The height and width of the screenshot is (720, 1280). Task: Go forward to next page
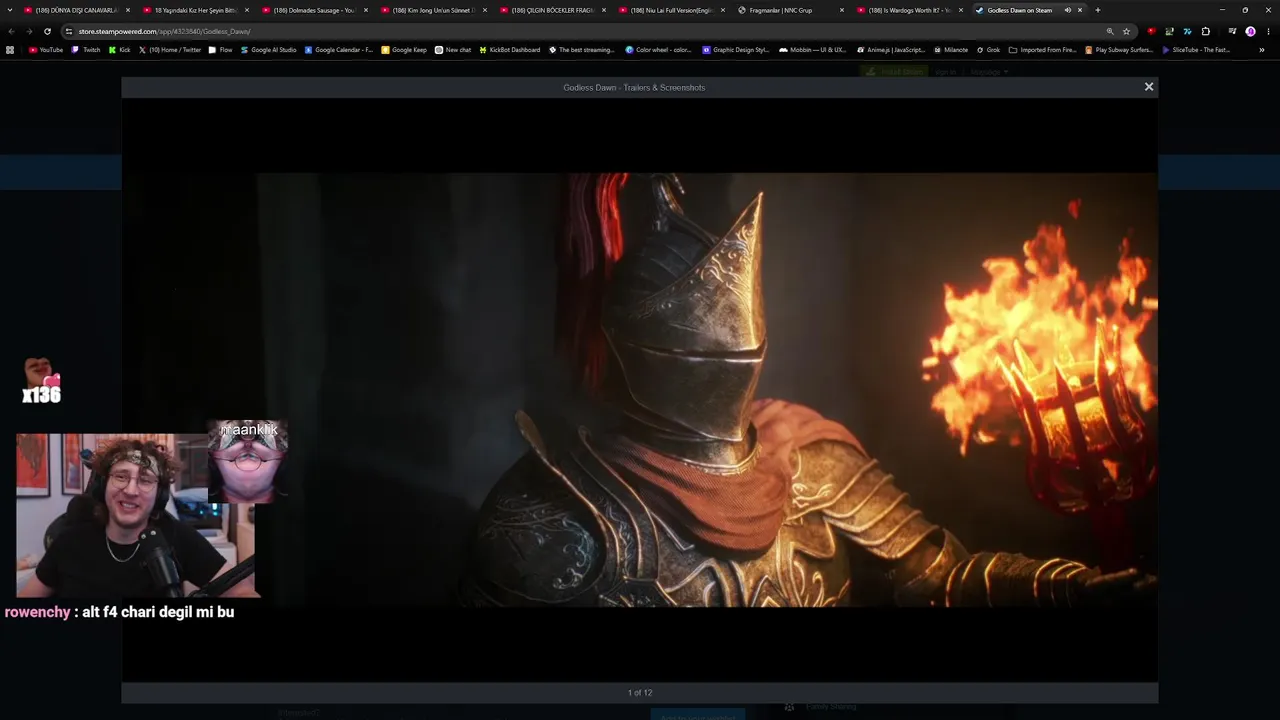[x=29, y=31]
